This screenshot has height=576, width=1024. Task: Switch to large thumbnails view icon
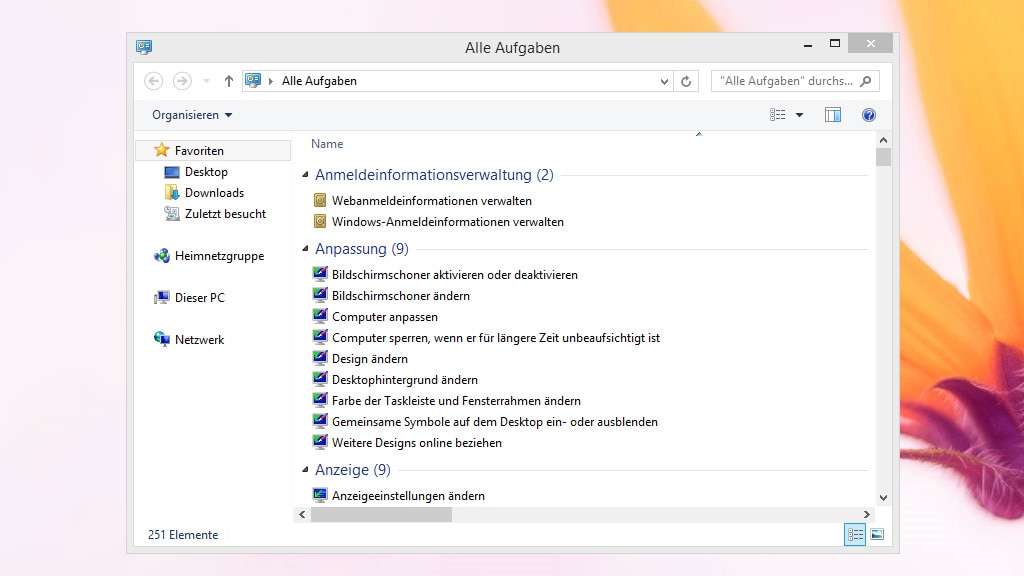(877, 535)
